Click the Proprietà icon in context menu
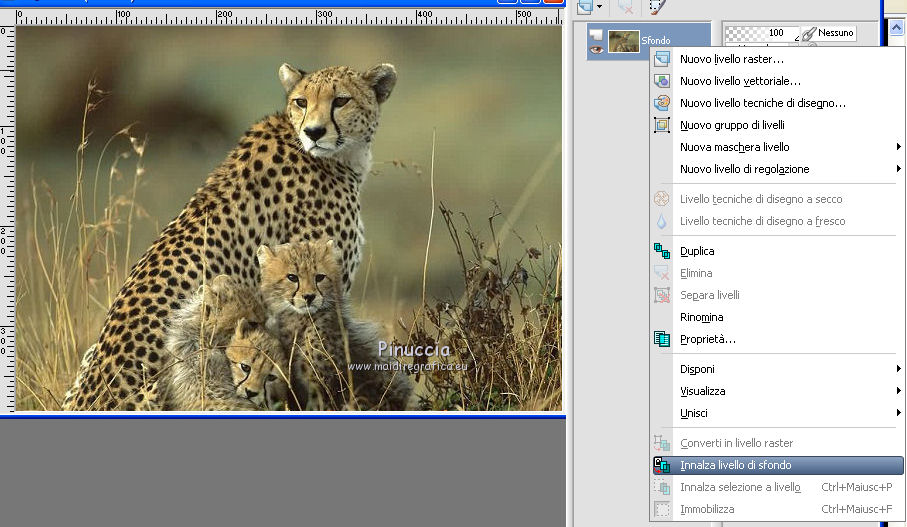The image size is (907, 527). (661, 339)
